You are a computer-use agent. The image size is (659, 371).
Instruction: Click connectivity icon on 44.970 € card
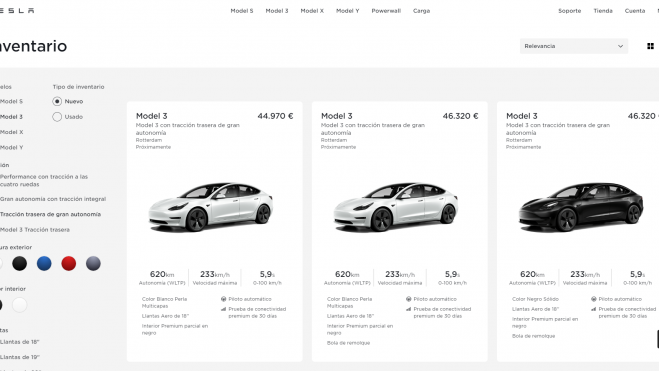tap(224, 309)
